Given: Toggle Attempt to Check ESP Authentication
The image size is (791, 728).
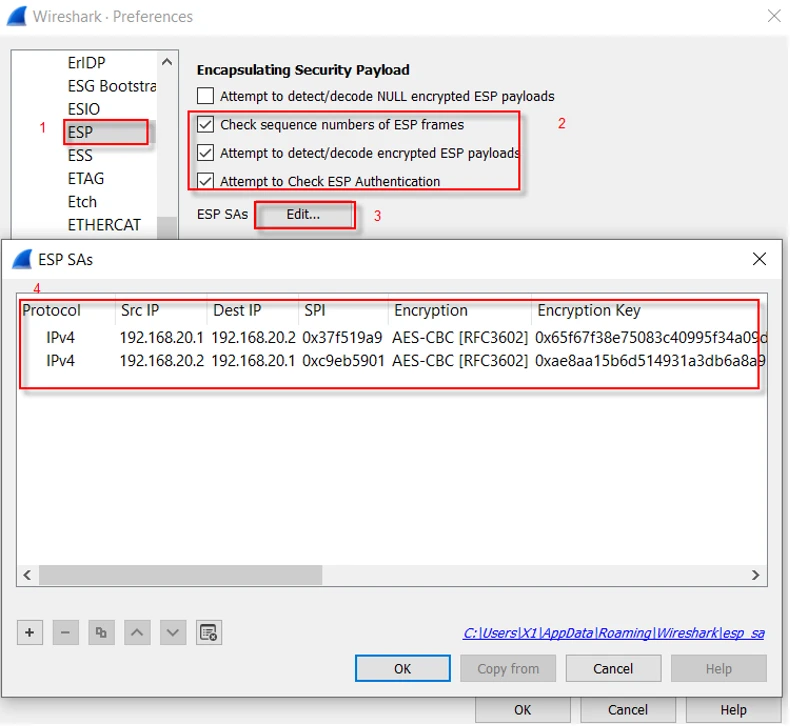Looking at the screenshot, I should click(206, 181).
